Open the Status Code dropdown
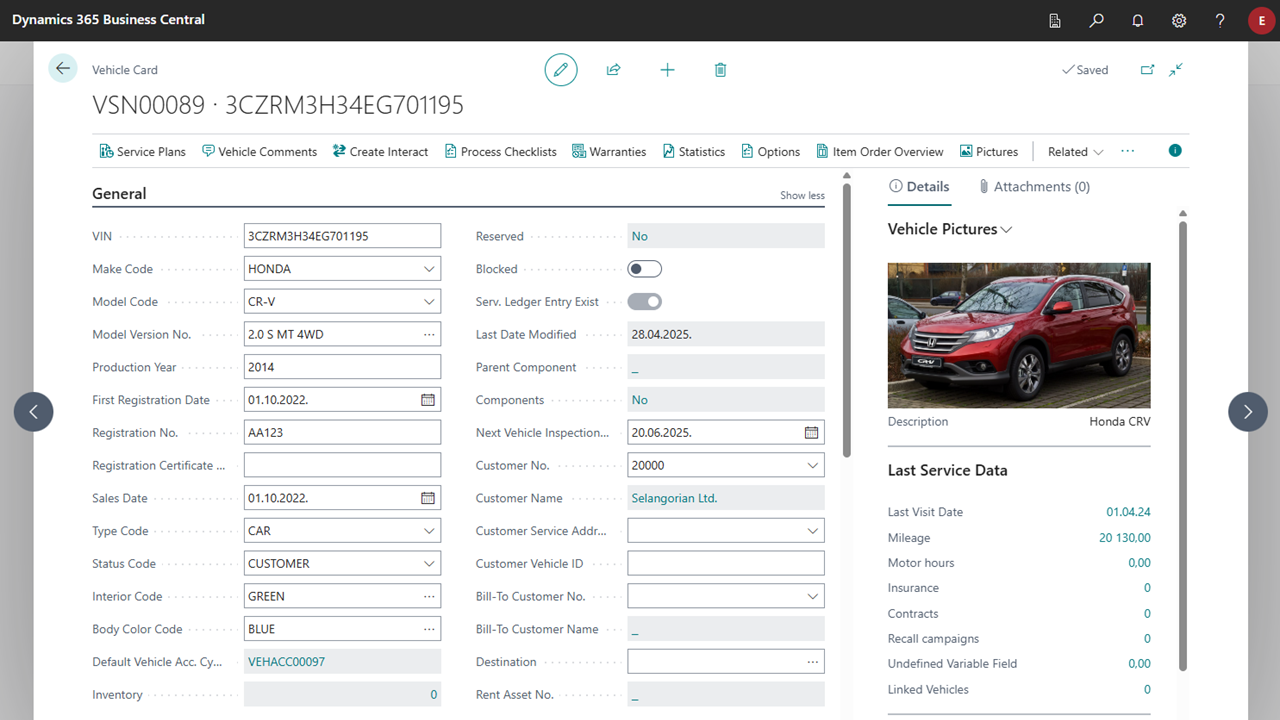 pos(429,563)
